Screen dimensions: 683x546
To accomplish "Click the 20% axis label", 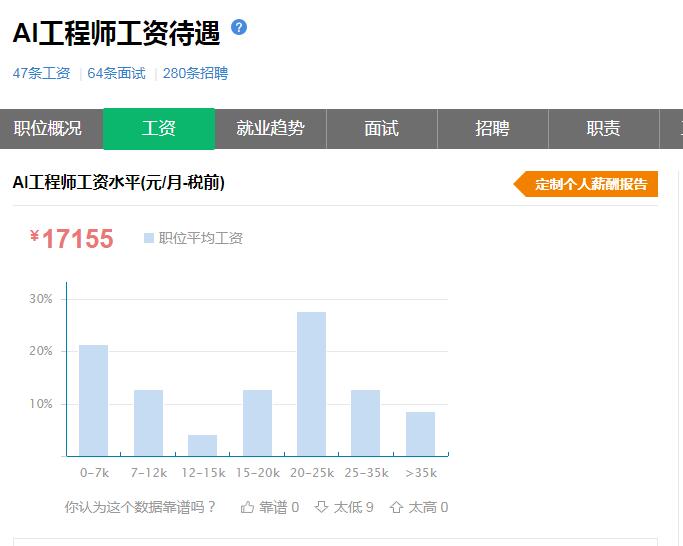I will 41,351.
